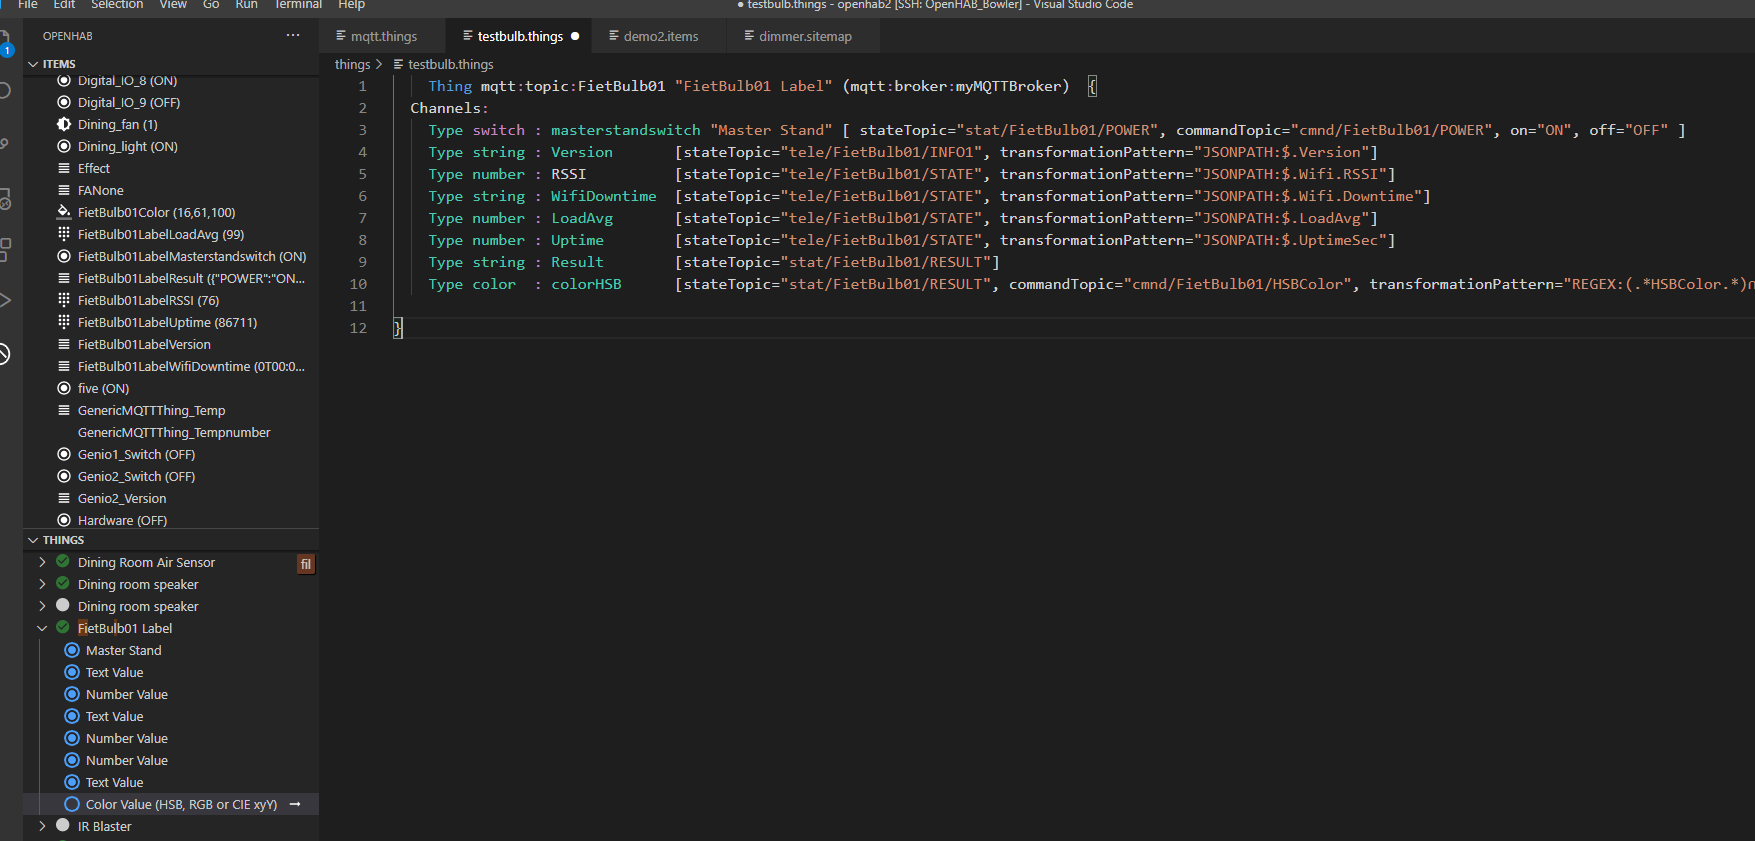Click the 'things' breadcrumb folder
Image resolution: width=1755 pixels, height=841 pixels.
click(352, 64)
